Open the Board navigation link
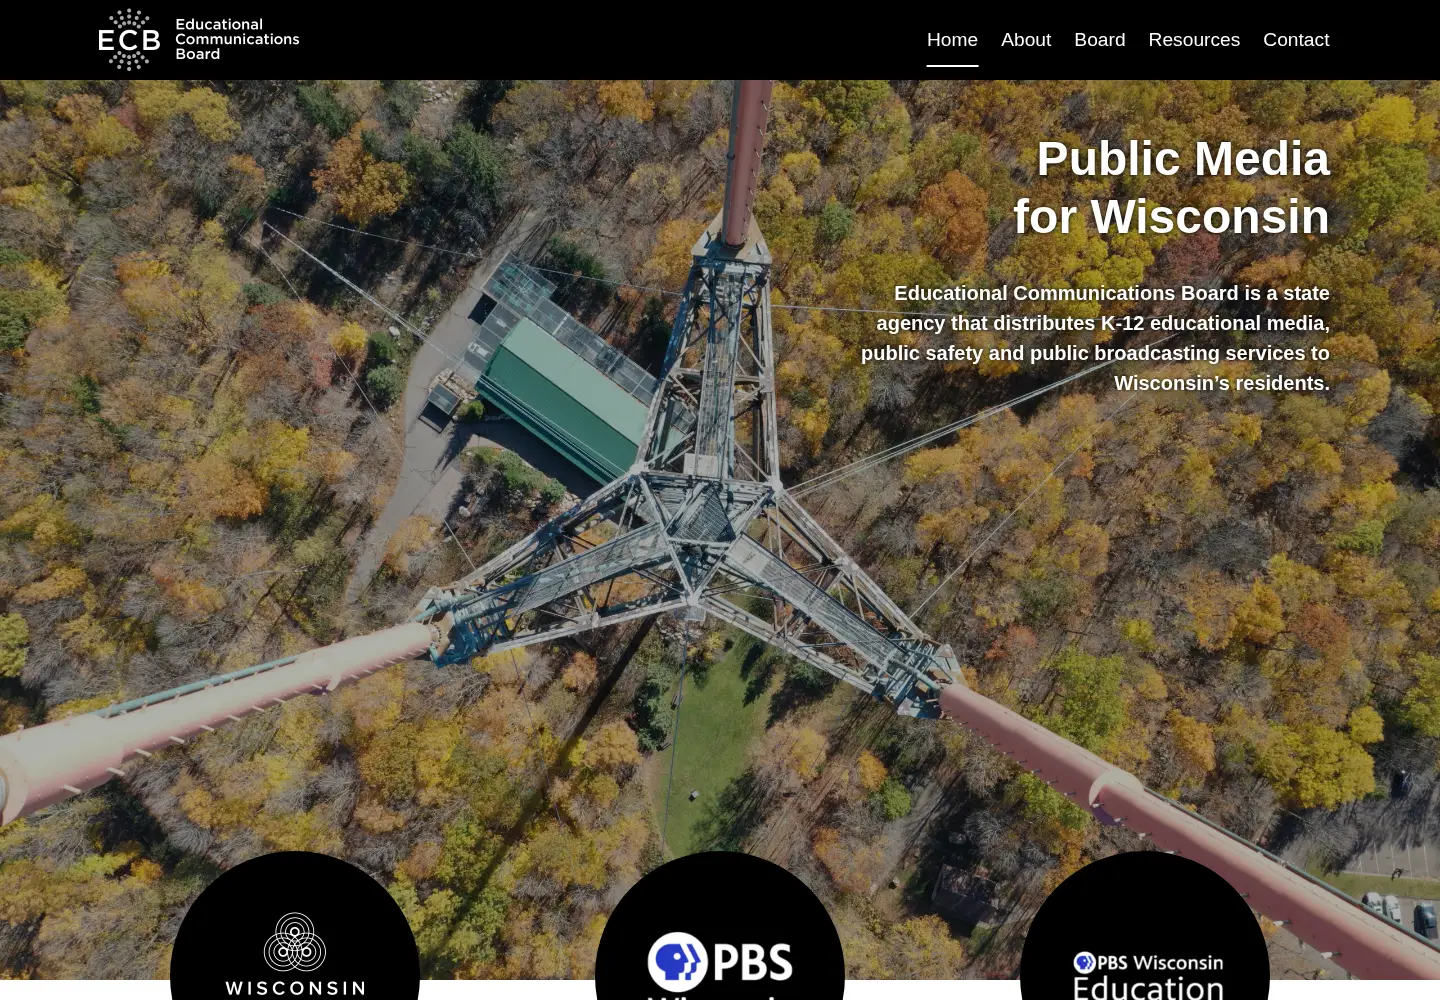This screenshot has width=1440, height=1000. click(x=1100, y=40)
